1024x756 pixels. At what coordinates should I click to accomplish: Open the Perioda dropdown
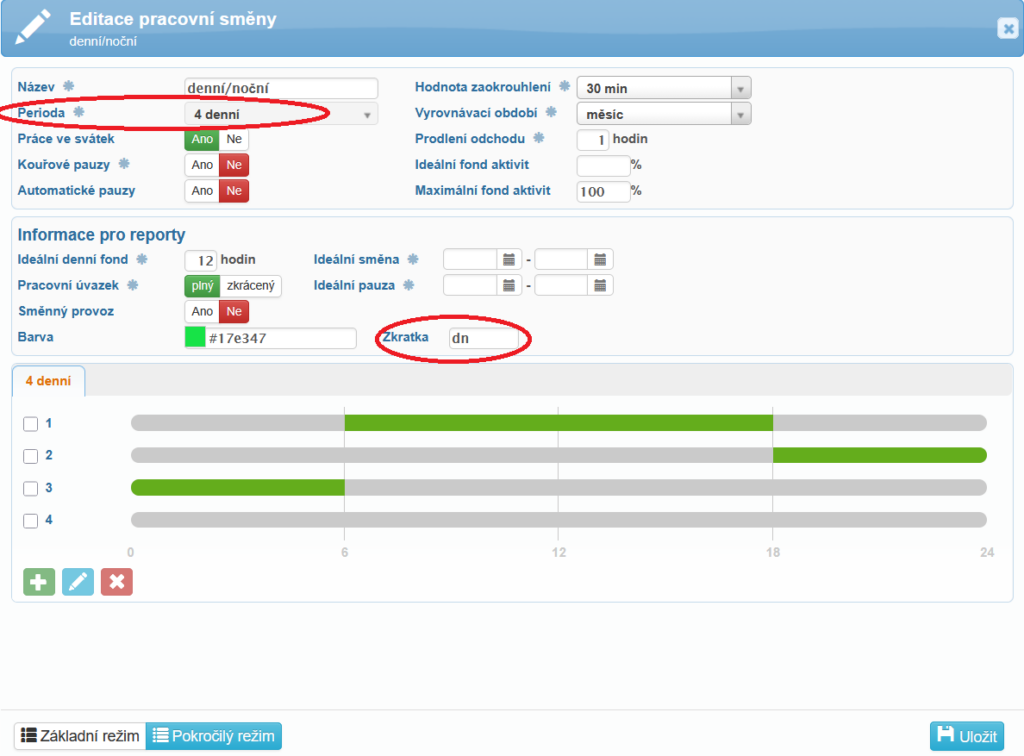280,114
